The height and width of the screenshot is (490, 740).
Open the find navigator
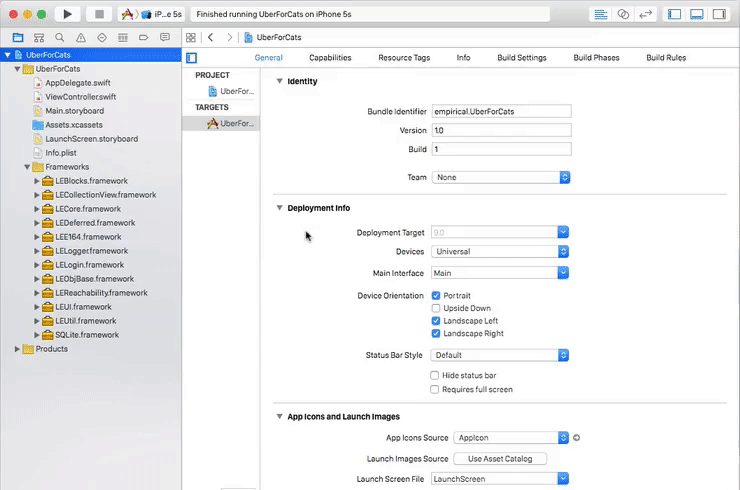click(59, 37)
